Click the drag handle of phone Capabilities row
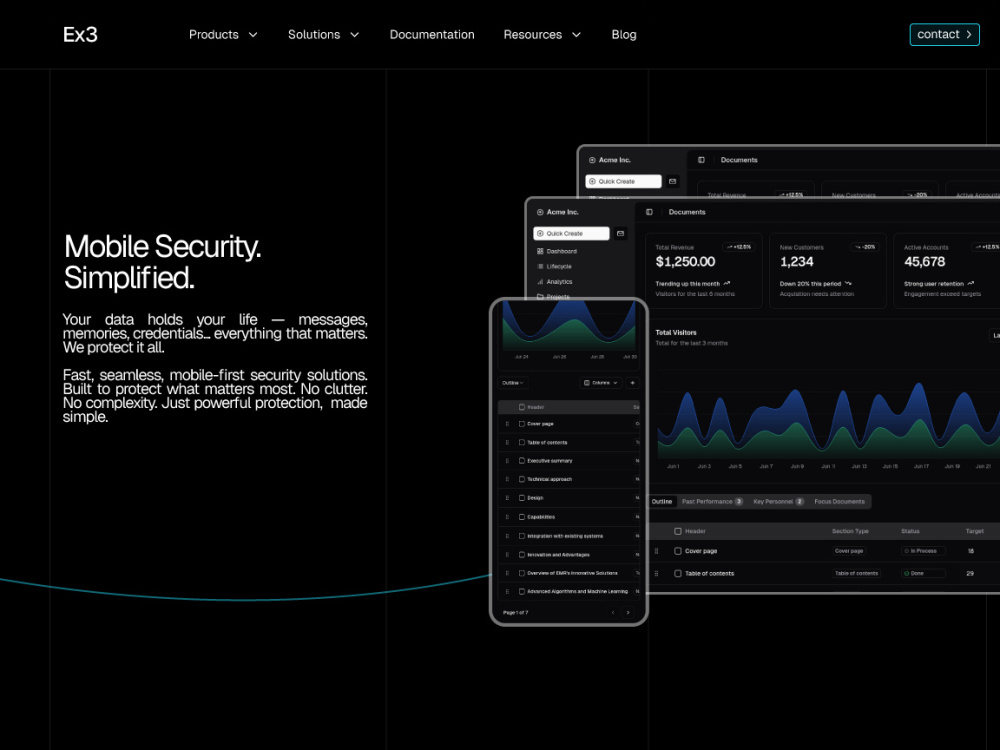This screenshot has width=1000, height=750. [x=508, y=517]
